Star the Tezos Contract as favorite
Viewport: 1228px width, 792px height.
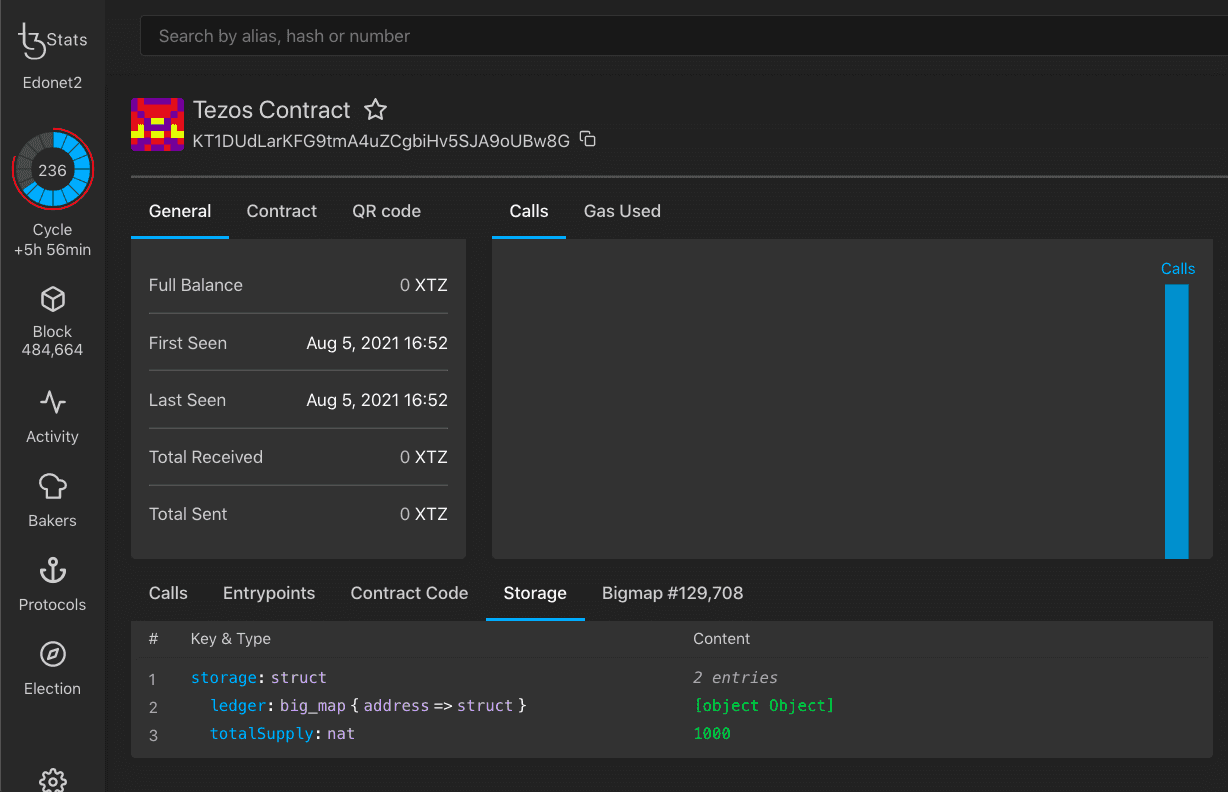[x=375, y=110]
